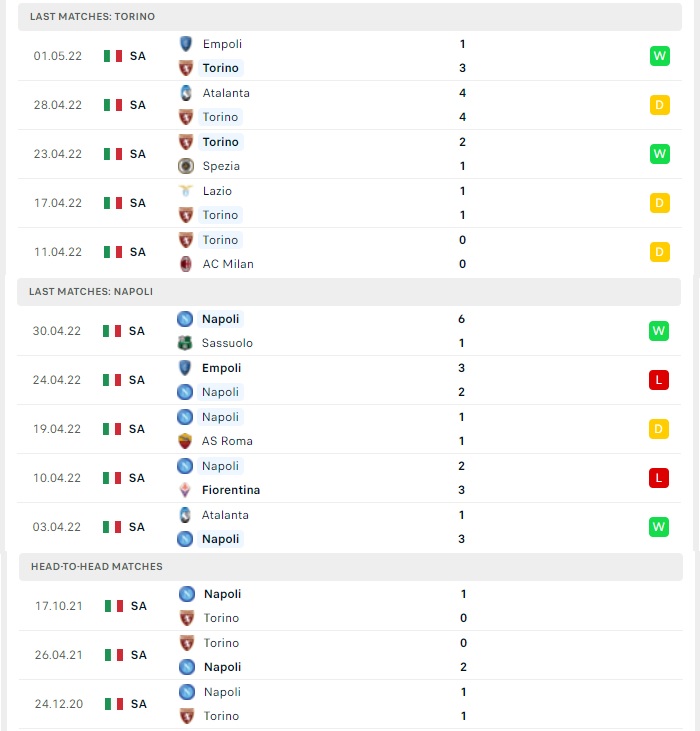Click the Spezia crest icon

pyautogui.click(x=185, y=166)
